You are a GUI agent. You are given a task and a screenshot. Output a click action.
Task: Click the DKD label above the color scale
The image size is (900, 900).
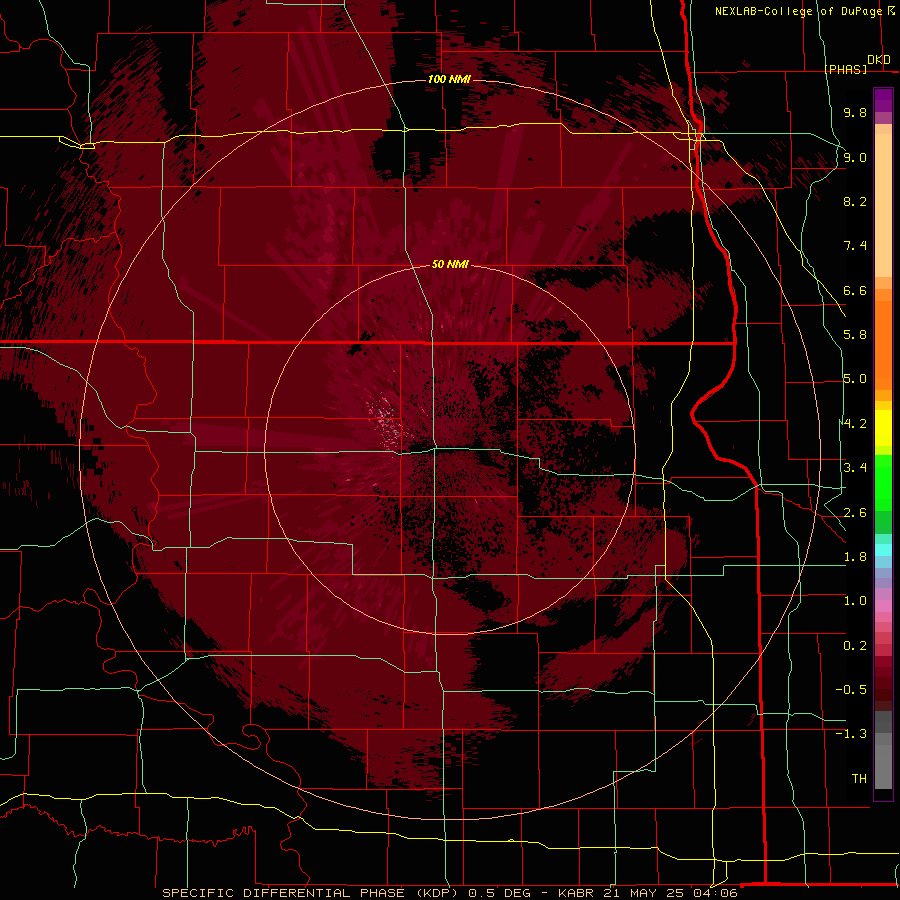point(879,60)
